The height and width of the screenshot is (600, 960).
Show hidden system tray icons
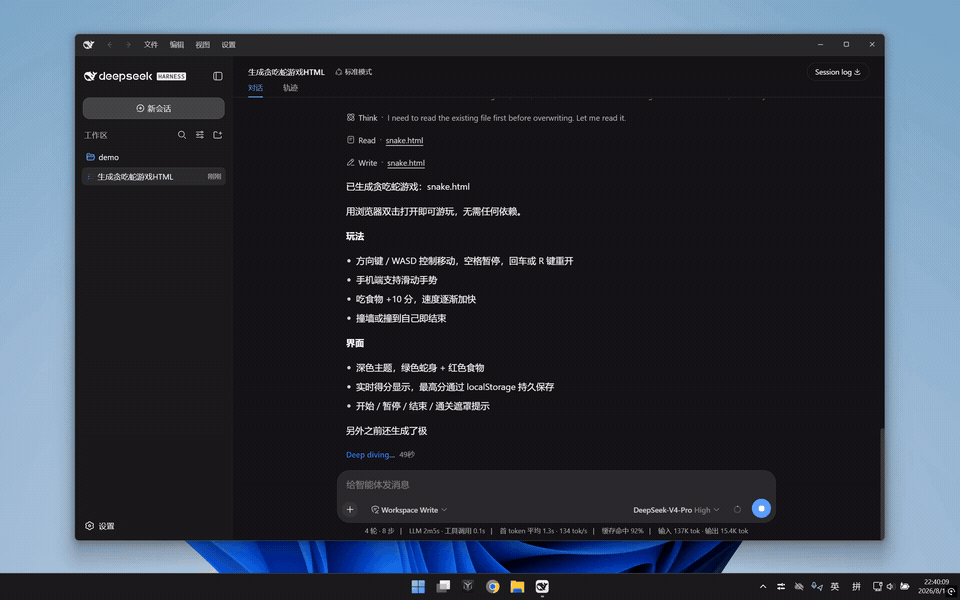coord(763,587)
